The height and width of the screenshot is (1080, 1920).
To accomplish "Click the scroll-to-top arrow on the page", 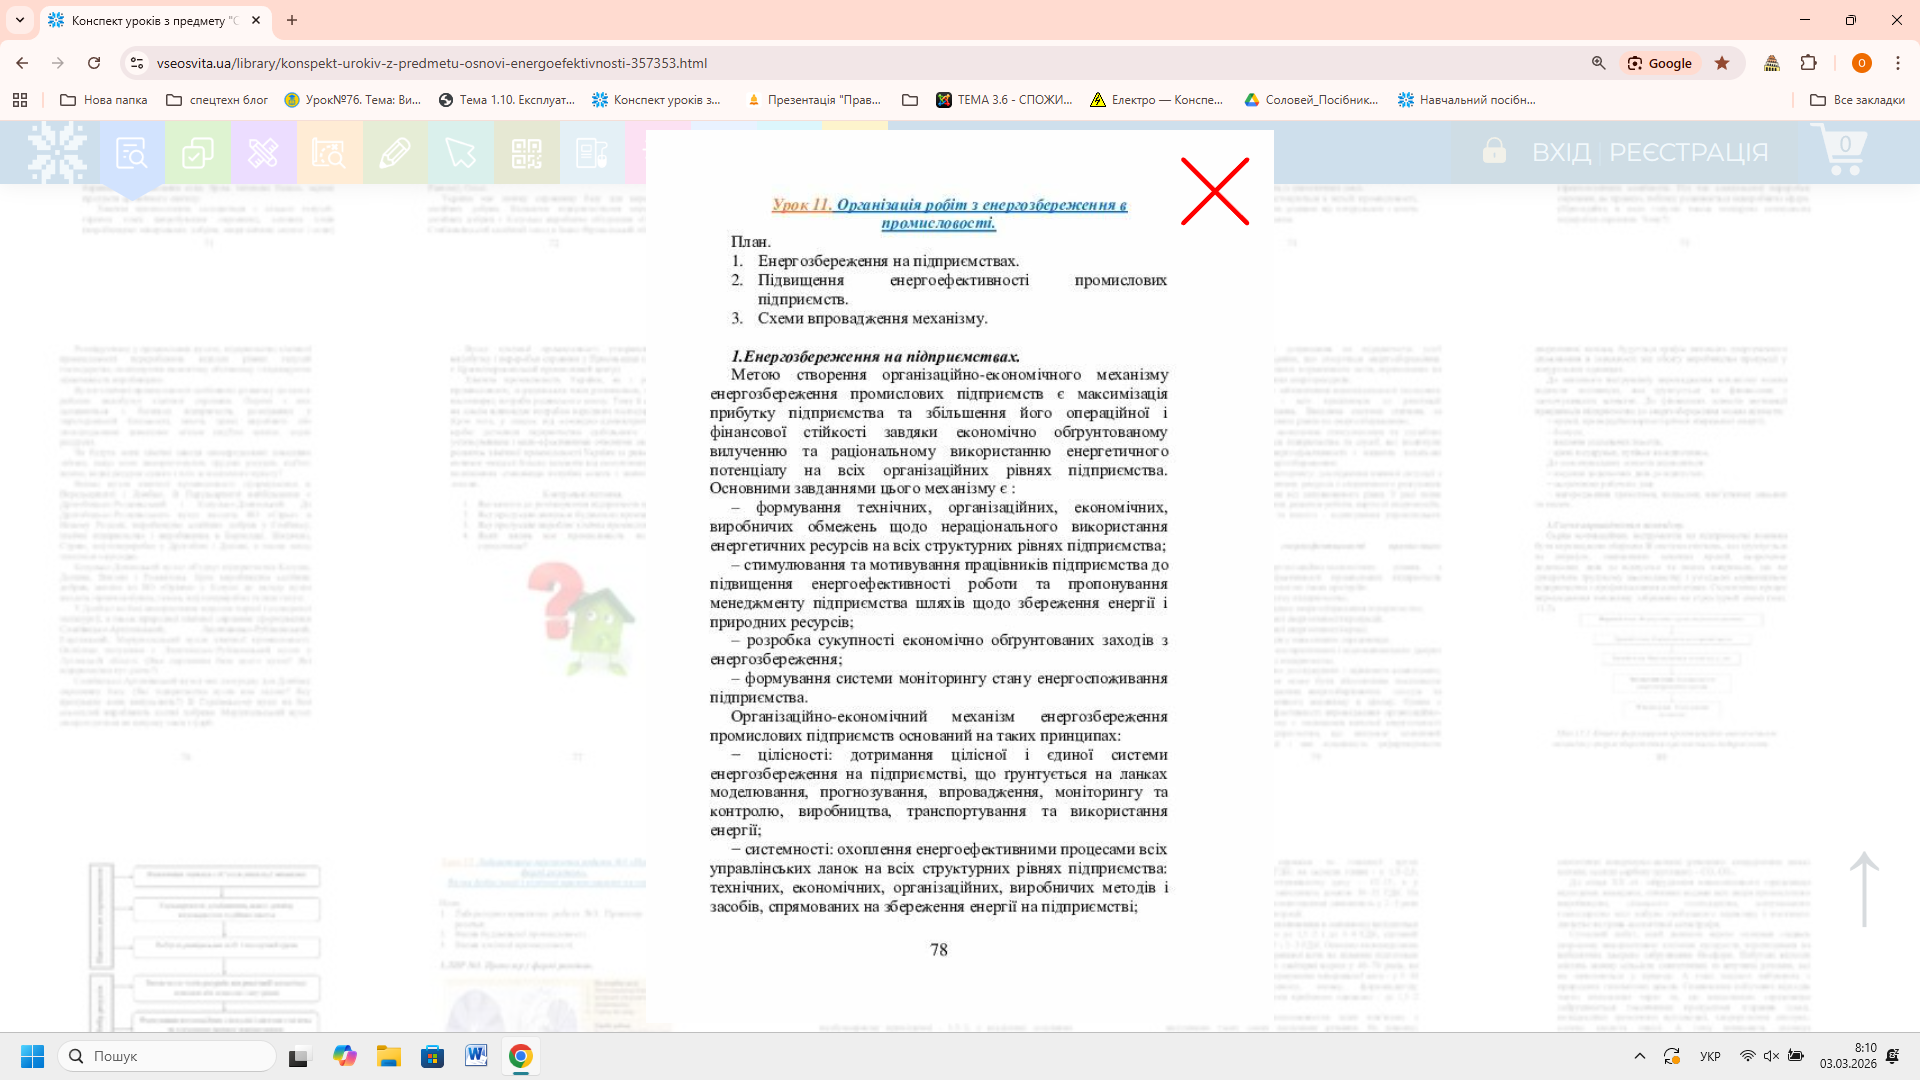I will (x=1864, y=889).
